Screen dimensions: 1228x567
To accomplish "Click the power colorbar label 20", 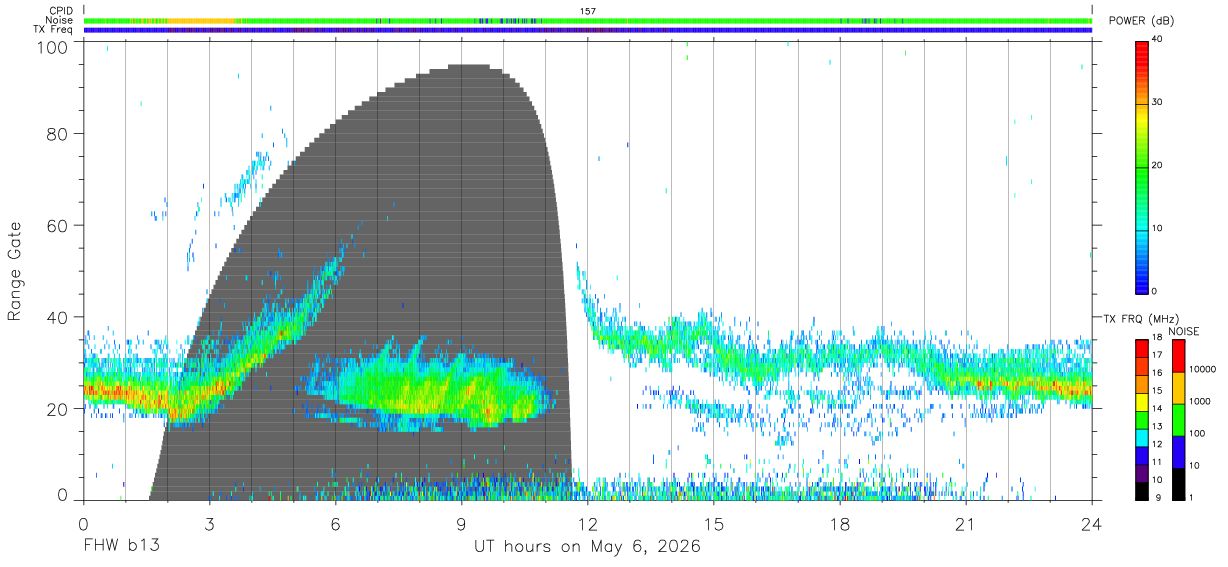I will coord(1158,166).
